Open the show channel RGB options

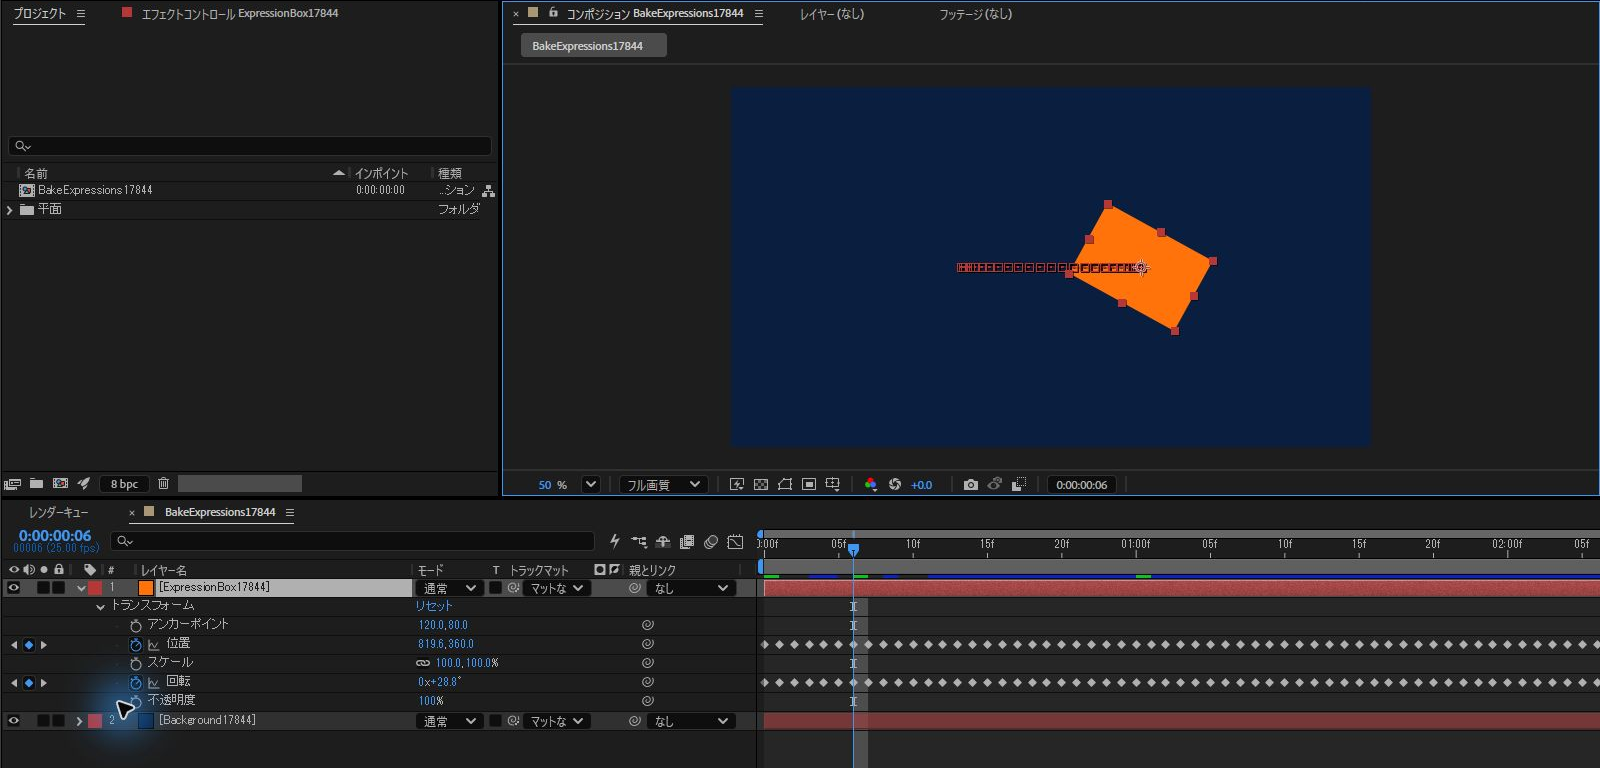(870, 485)
